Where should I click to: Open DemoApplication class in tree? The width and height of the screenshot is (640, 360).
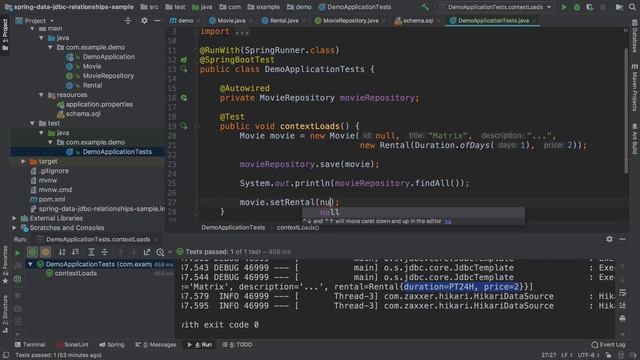tap(109, 57)
